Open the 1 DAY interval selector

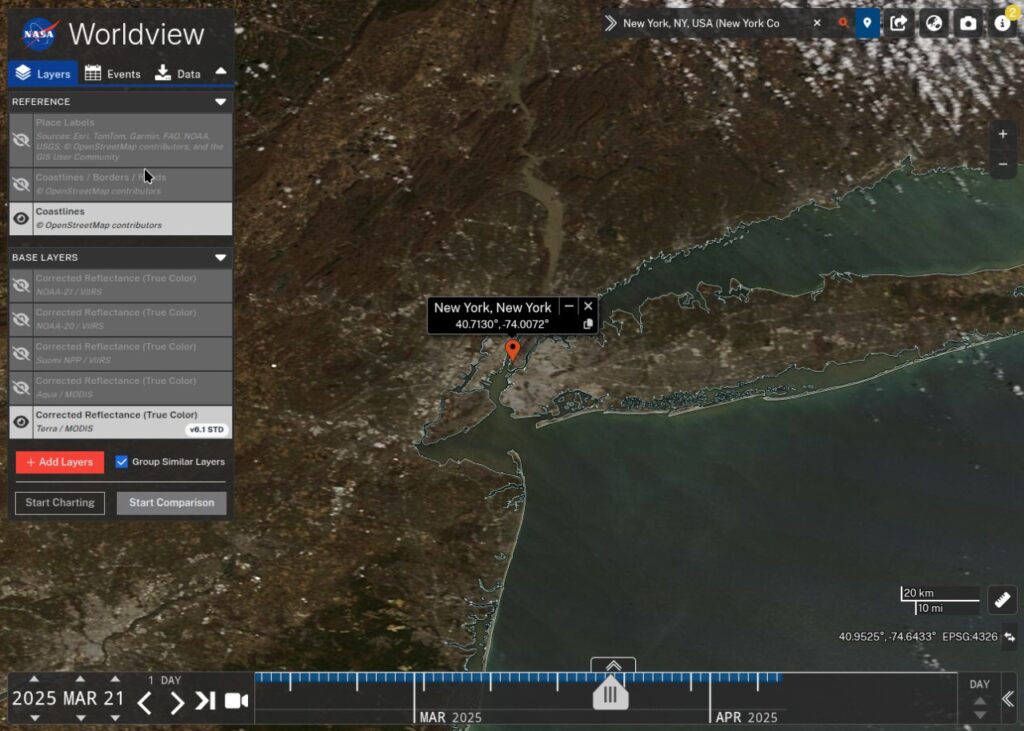click(x=165, y=680)
